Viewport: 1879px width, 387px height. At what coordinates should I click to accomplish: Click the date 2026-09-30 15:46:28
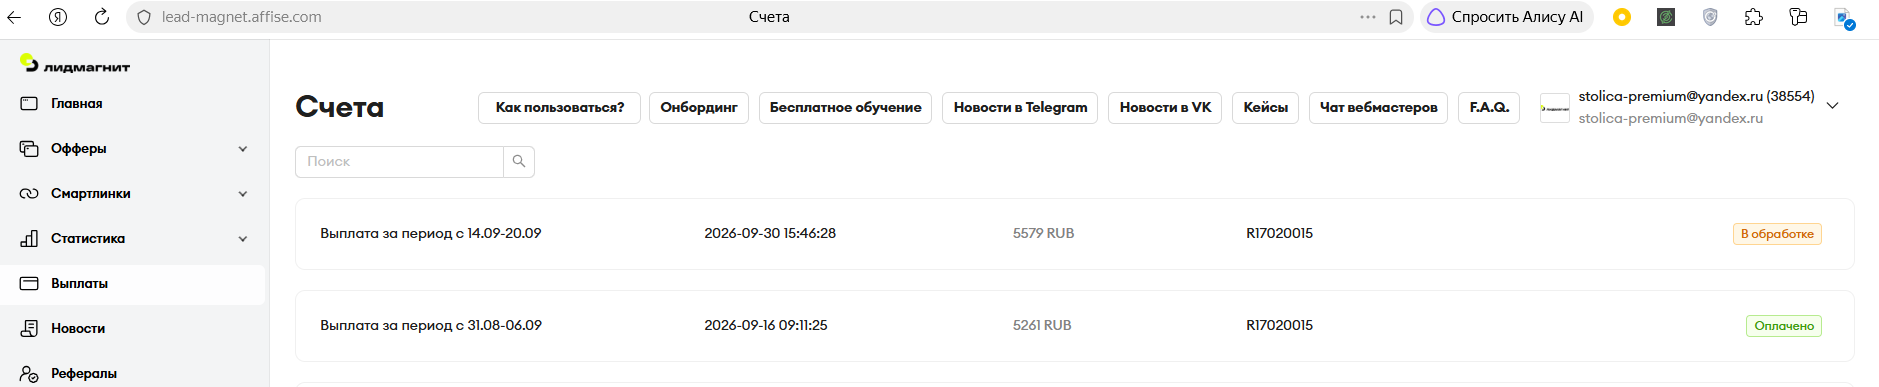(x=770, y=233)
